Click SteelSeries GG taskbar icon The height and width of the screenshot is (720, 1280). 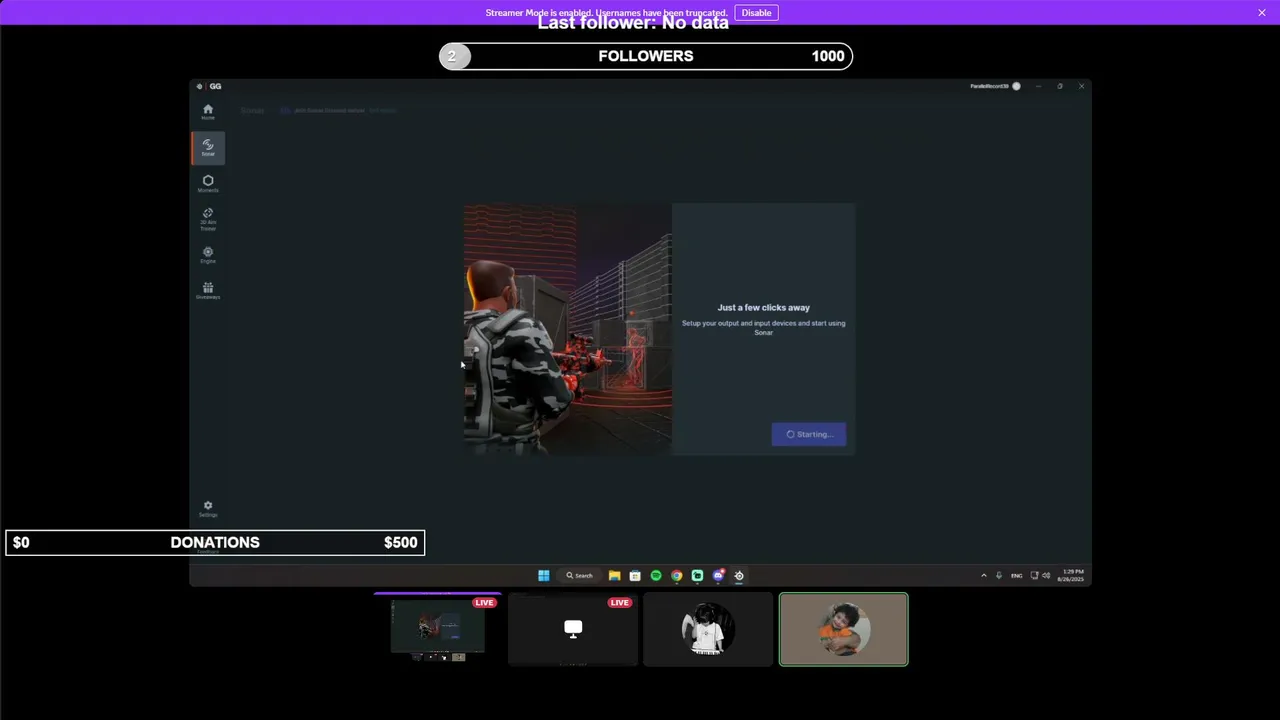point(739,575)
